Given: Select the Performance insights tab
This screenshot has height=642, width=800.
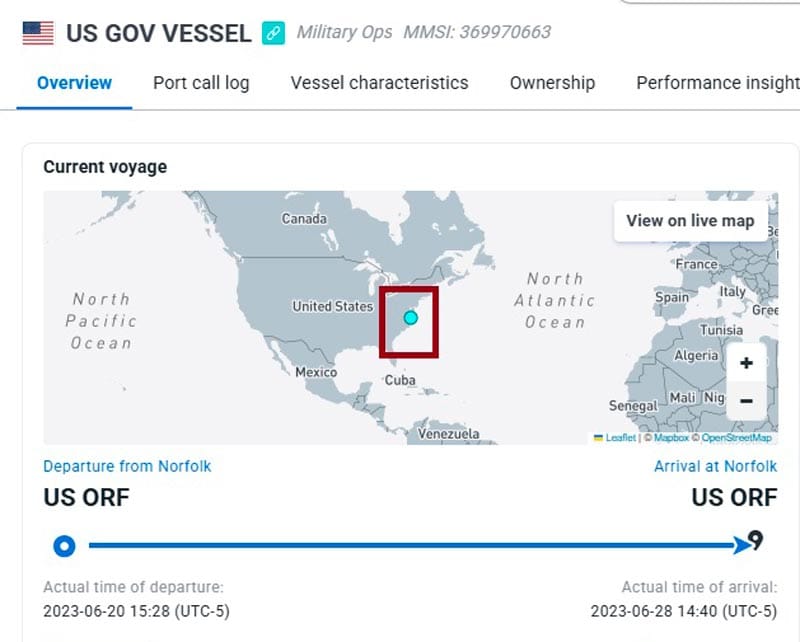Looking at the screenshot, I should click(x=717, y=83).
